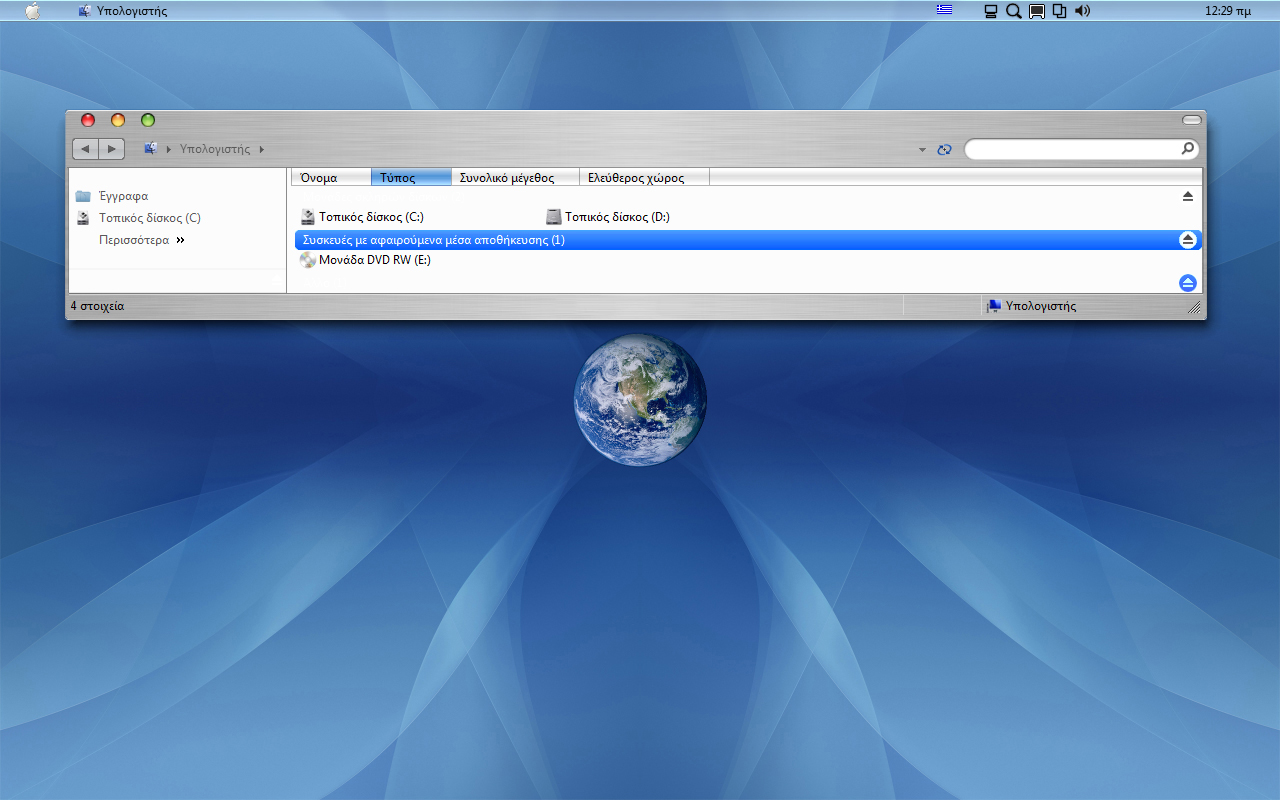This screenshot has width=1280, height=800.
Task: Click the 12:29 πμ clock
Action: pyautogui.click(x=1228, y=11)
